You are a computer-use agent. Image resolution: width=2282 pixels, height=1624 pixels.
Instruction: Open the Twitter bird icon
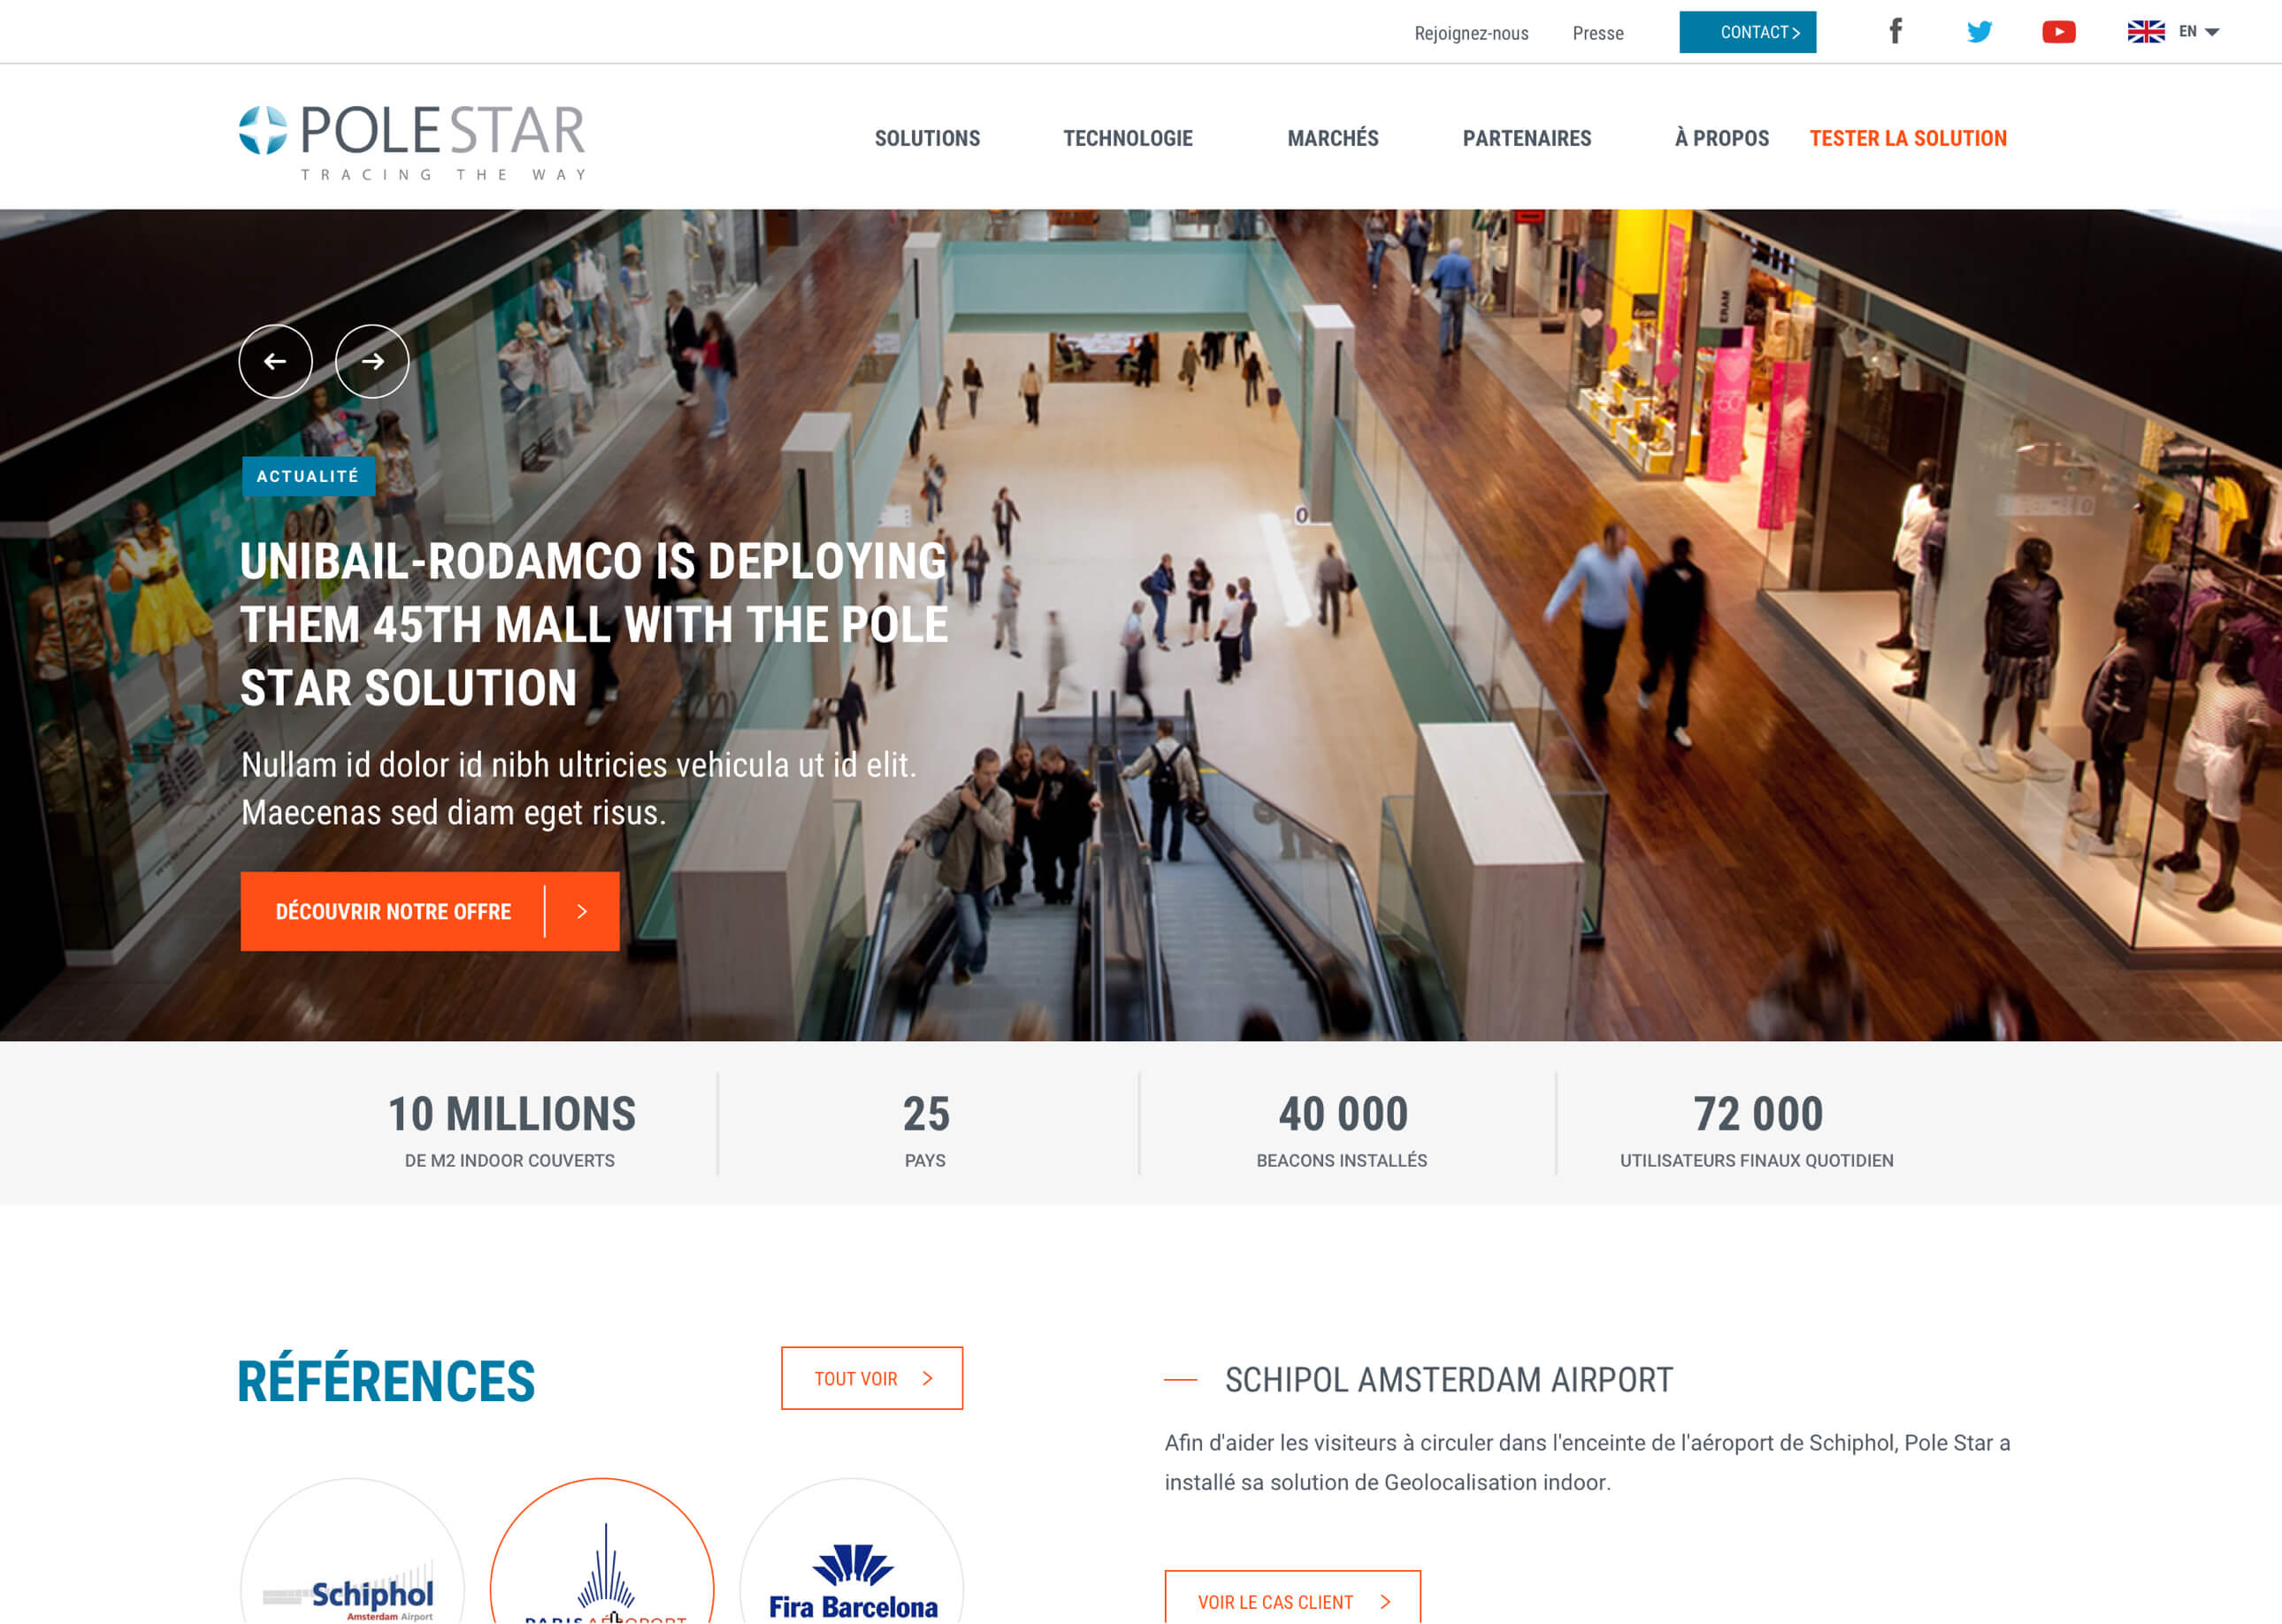click(1979, 32)
